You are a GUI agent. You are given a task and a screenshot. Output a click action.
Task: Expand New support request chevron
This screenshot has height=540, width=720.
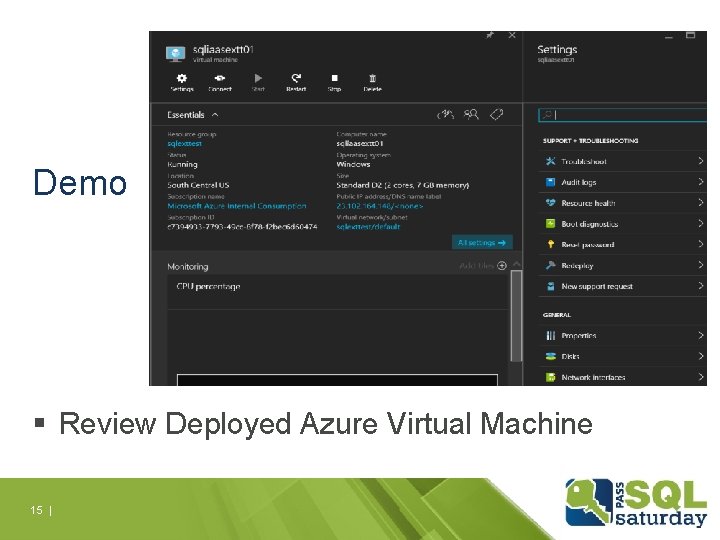(700, 286)
